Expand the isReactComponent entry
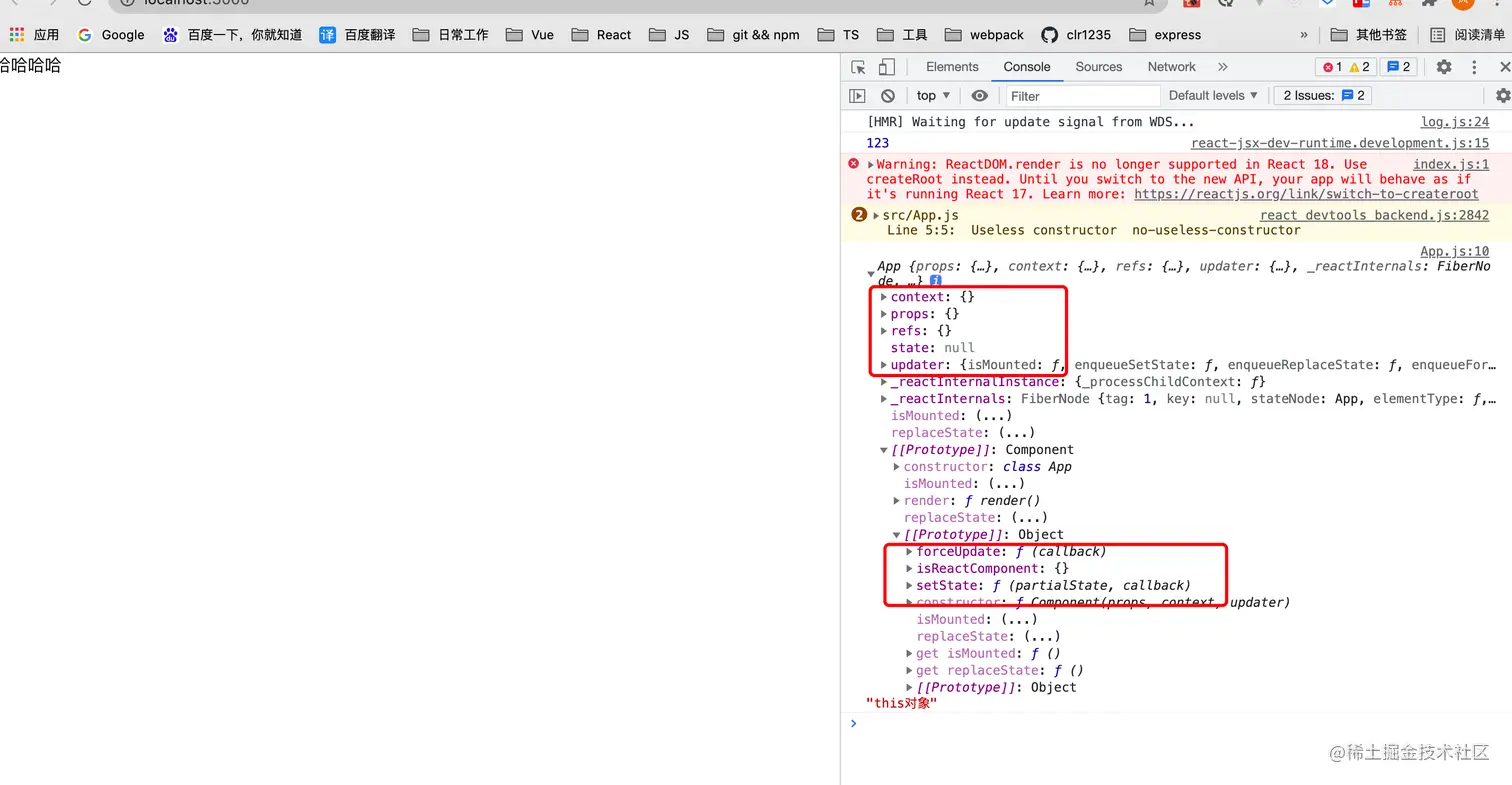 tap(910, 569)
